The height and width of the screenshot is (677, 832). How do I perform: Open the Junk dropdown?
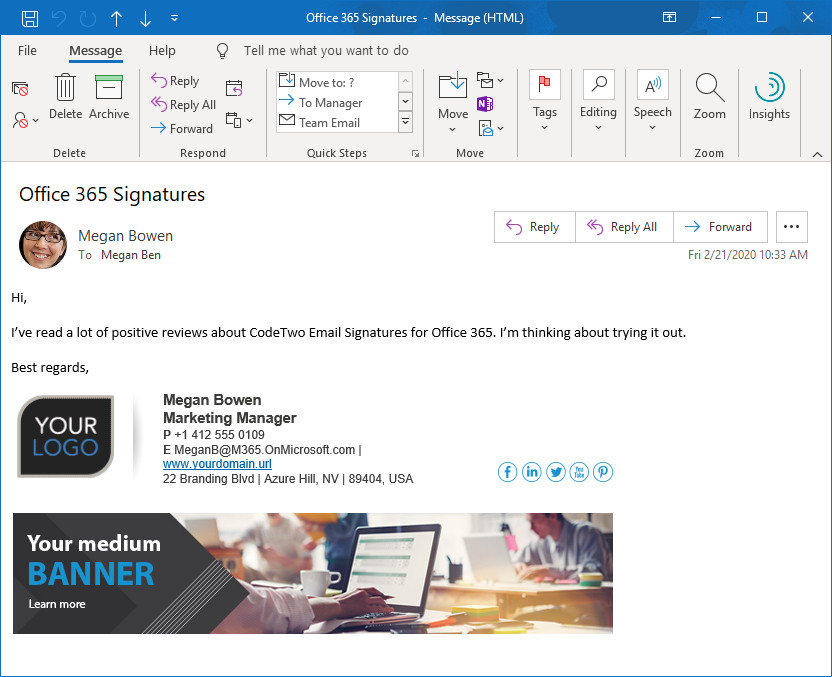pyautogui.click(x=25, y=120)
